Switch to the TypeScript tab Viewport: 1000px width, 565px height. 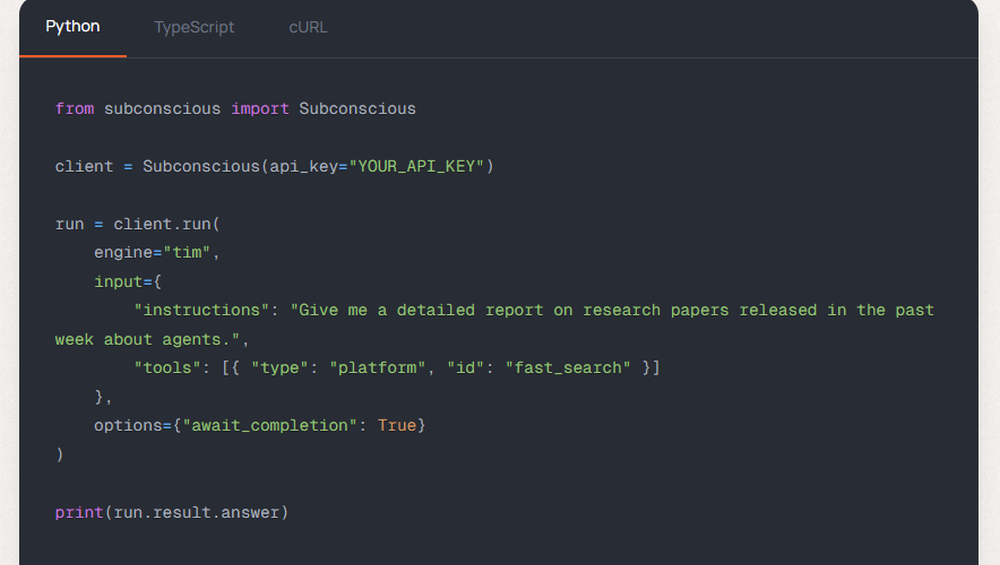coord(194,27)
